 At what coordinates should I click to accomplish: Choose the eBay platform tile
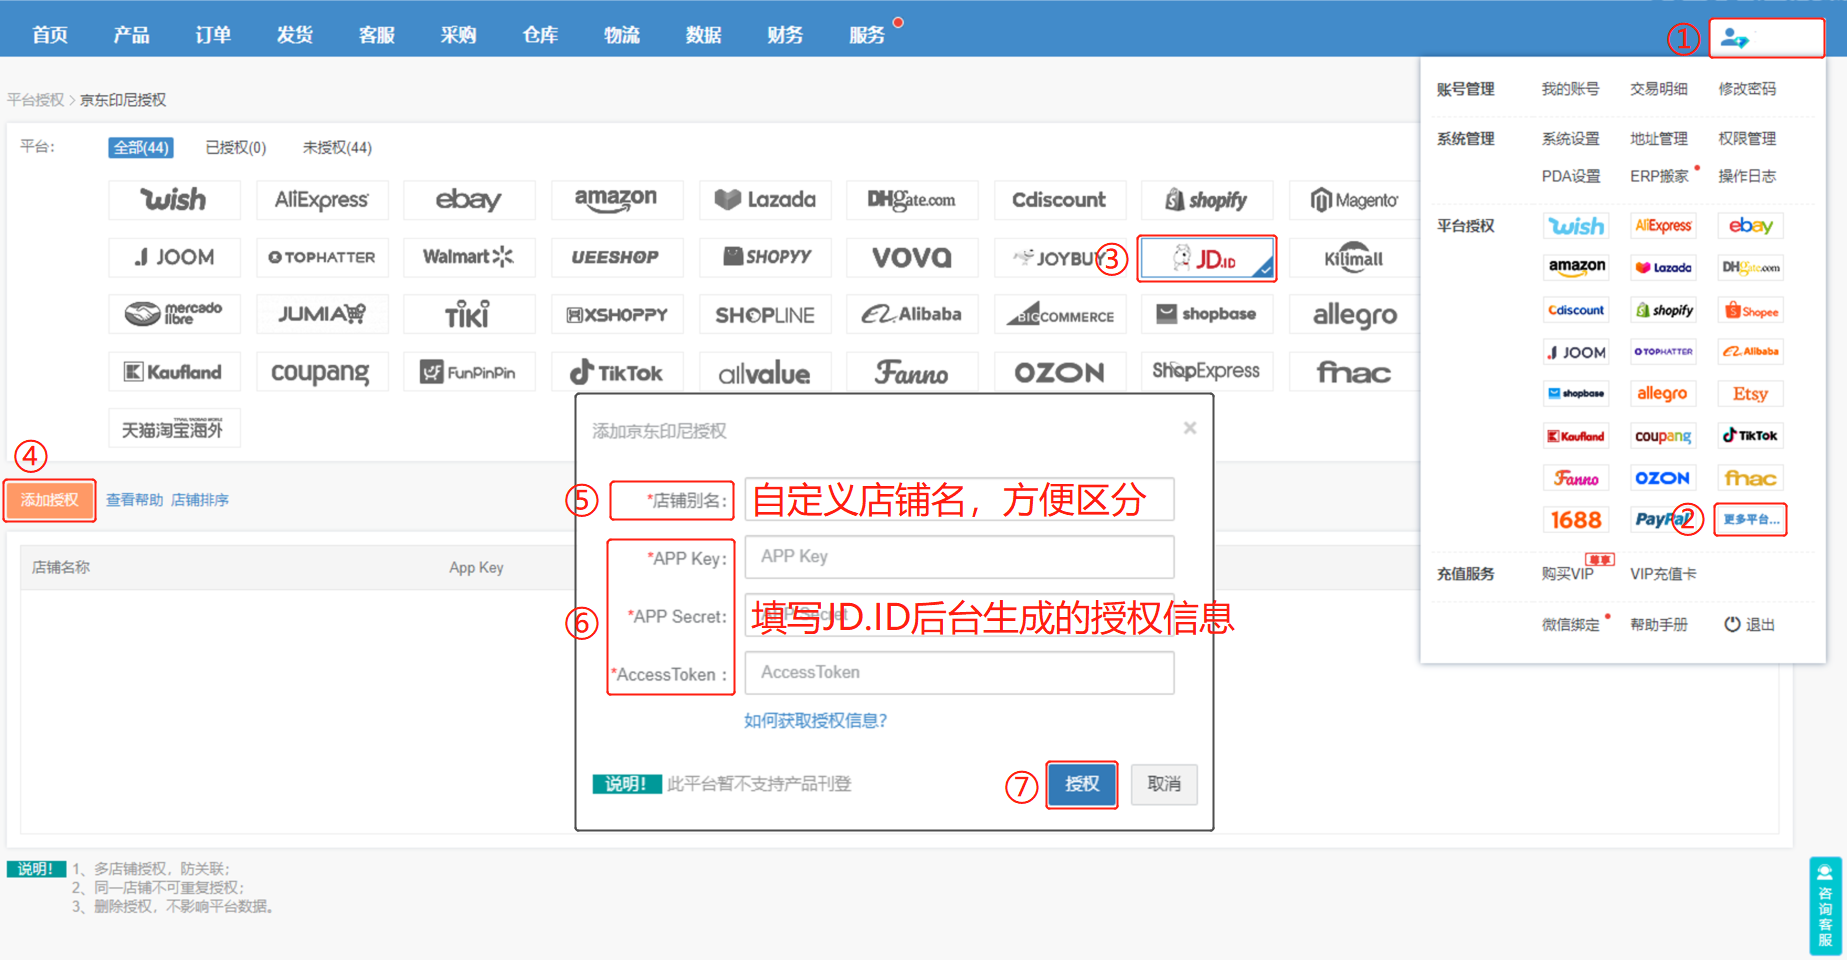pos(469,200)
